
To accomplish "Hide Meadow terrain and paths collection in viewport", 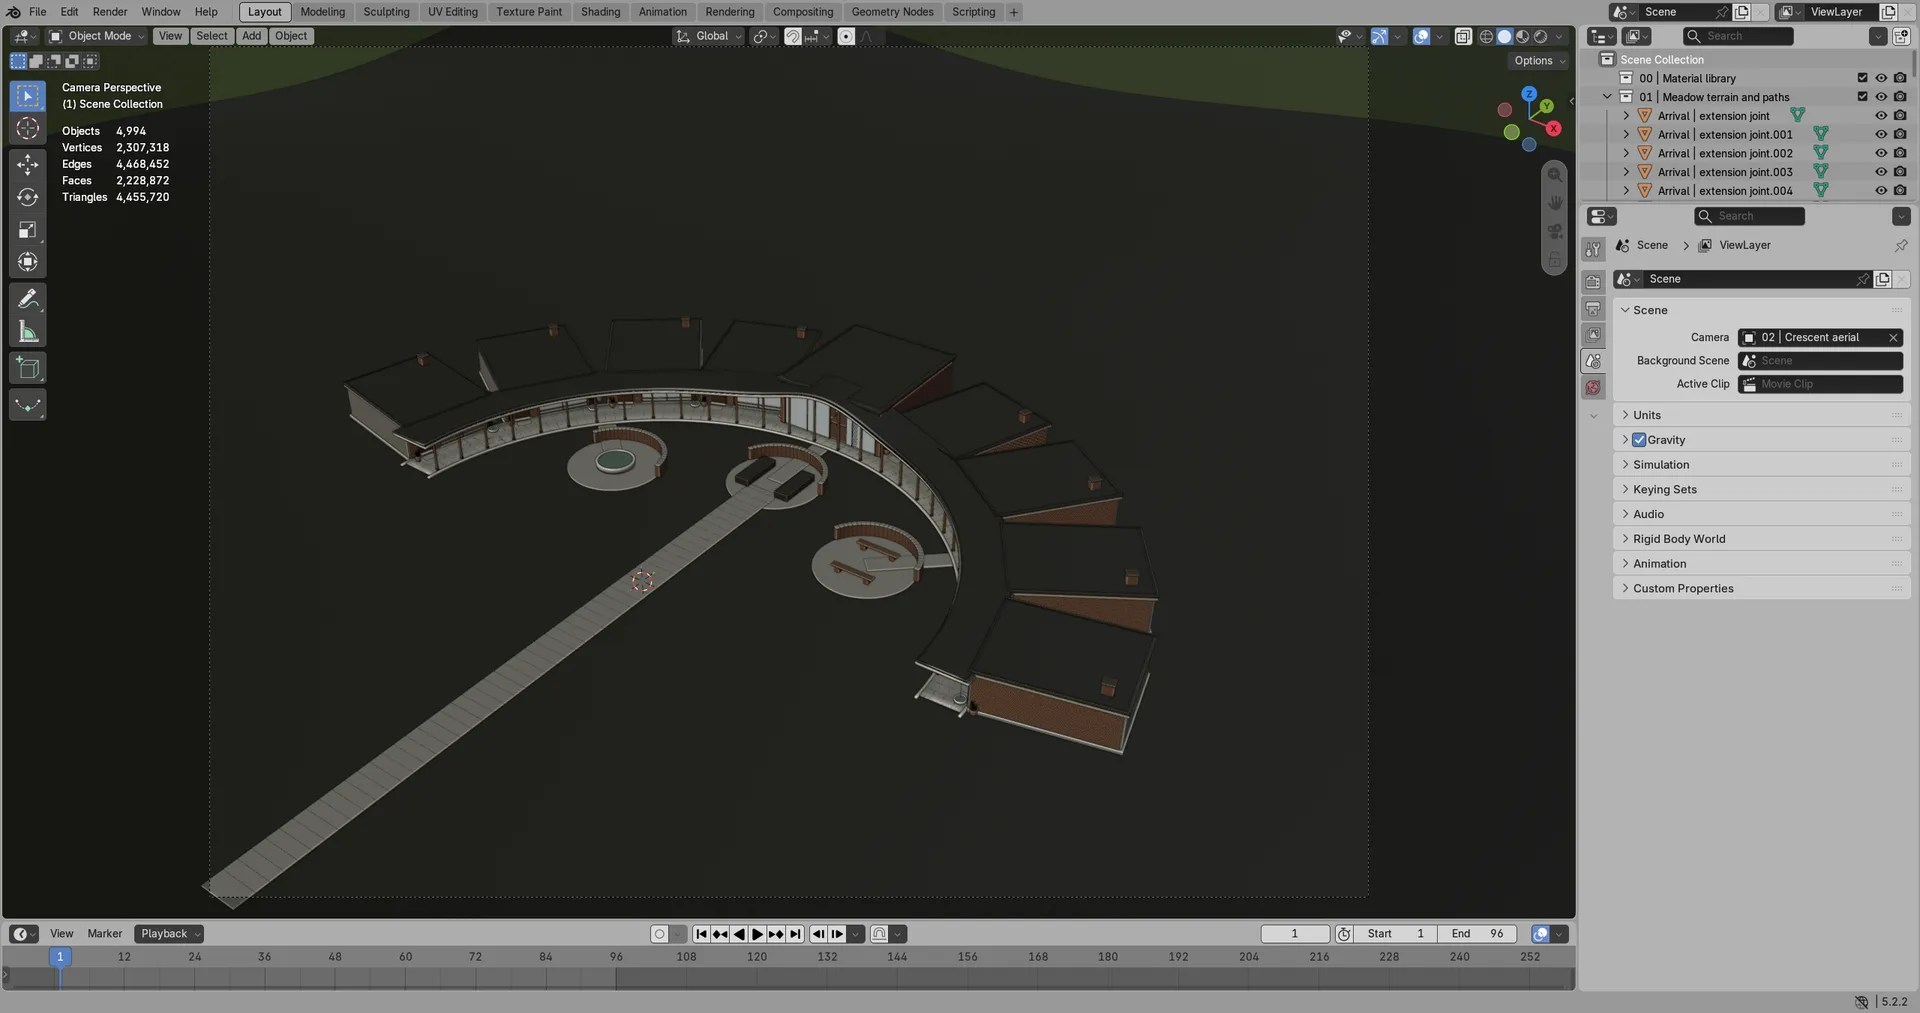I will point(1881,97).
